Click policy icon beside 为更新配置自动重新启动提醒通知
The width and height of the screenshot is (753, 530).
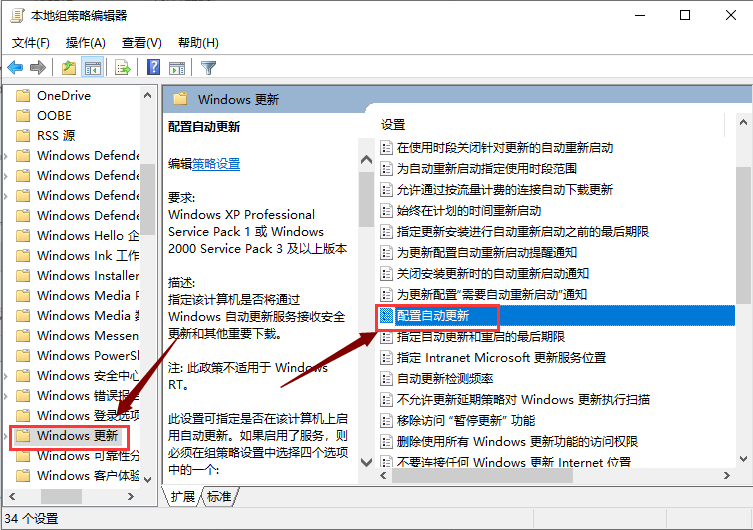click(x=386, y=253)
